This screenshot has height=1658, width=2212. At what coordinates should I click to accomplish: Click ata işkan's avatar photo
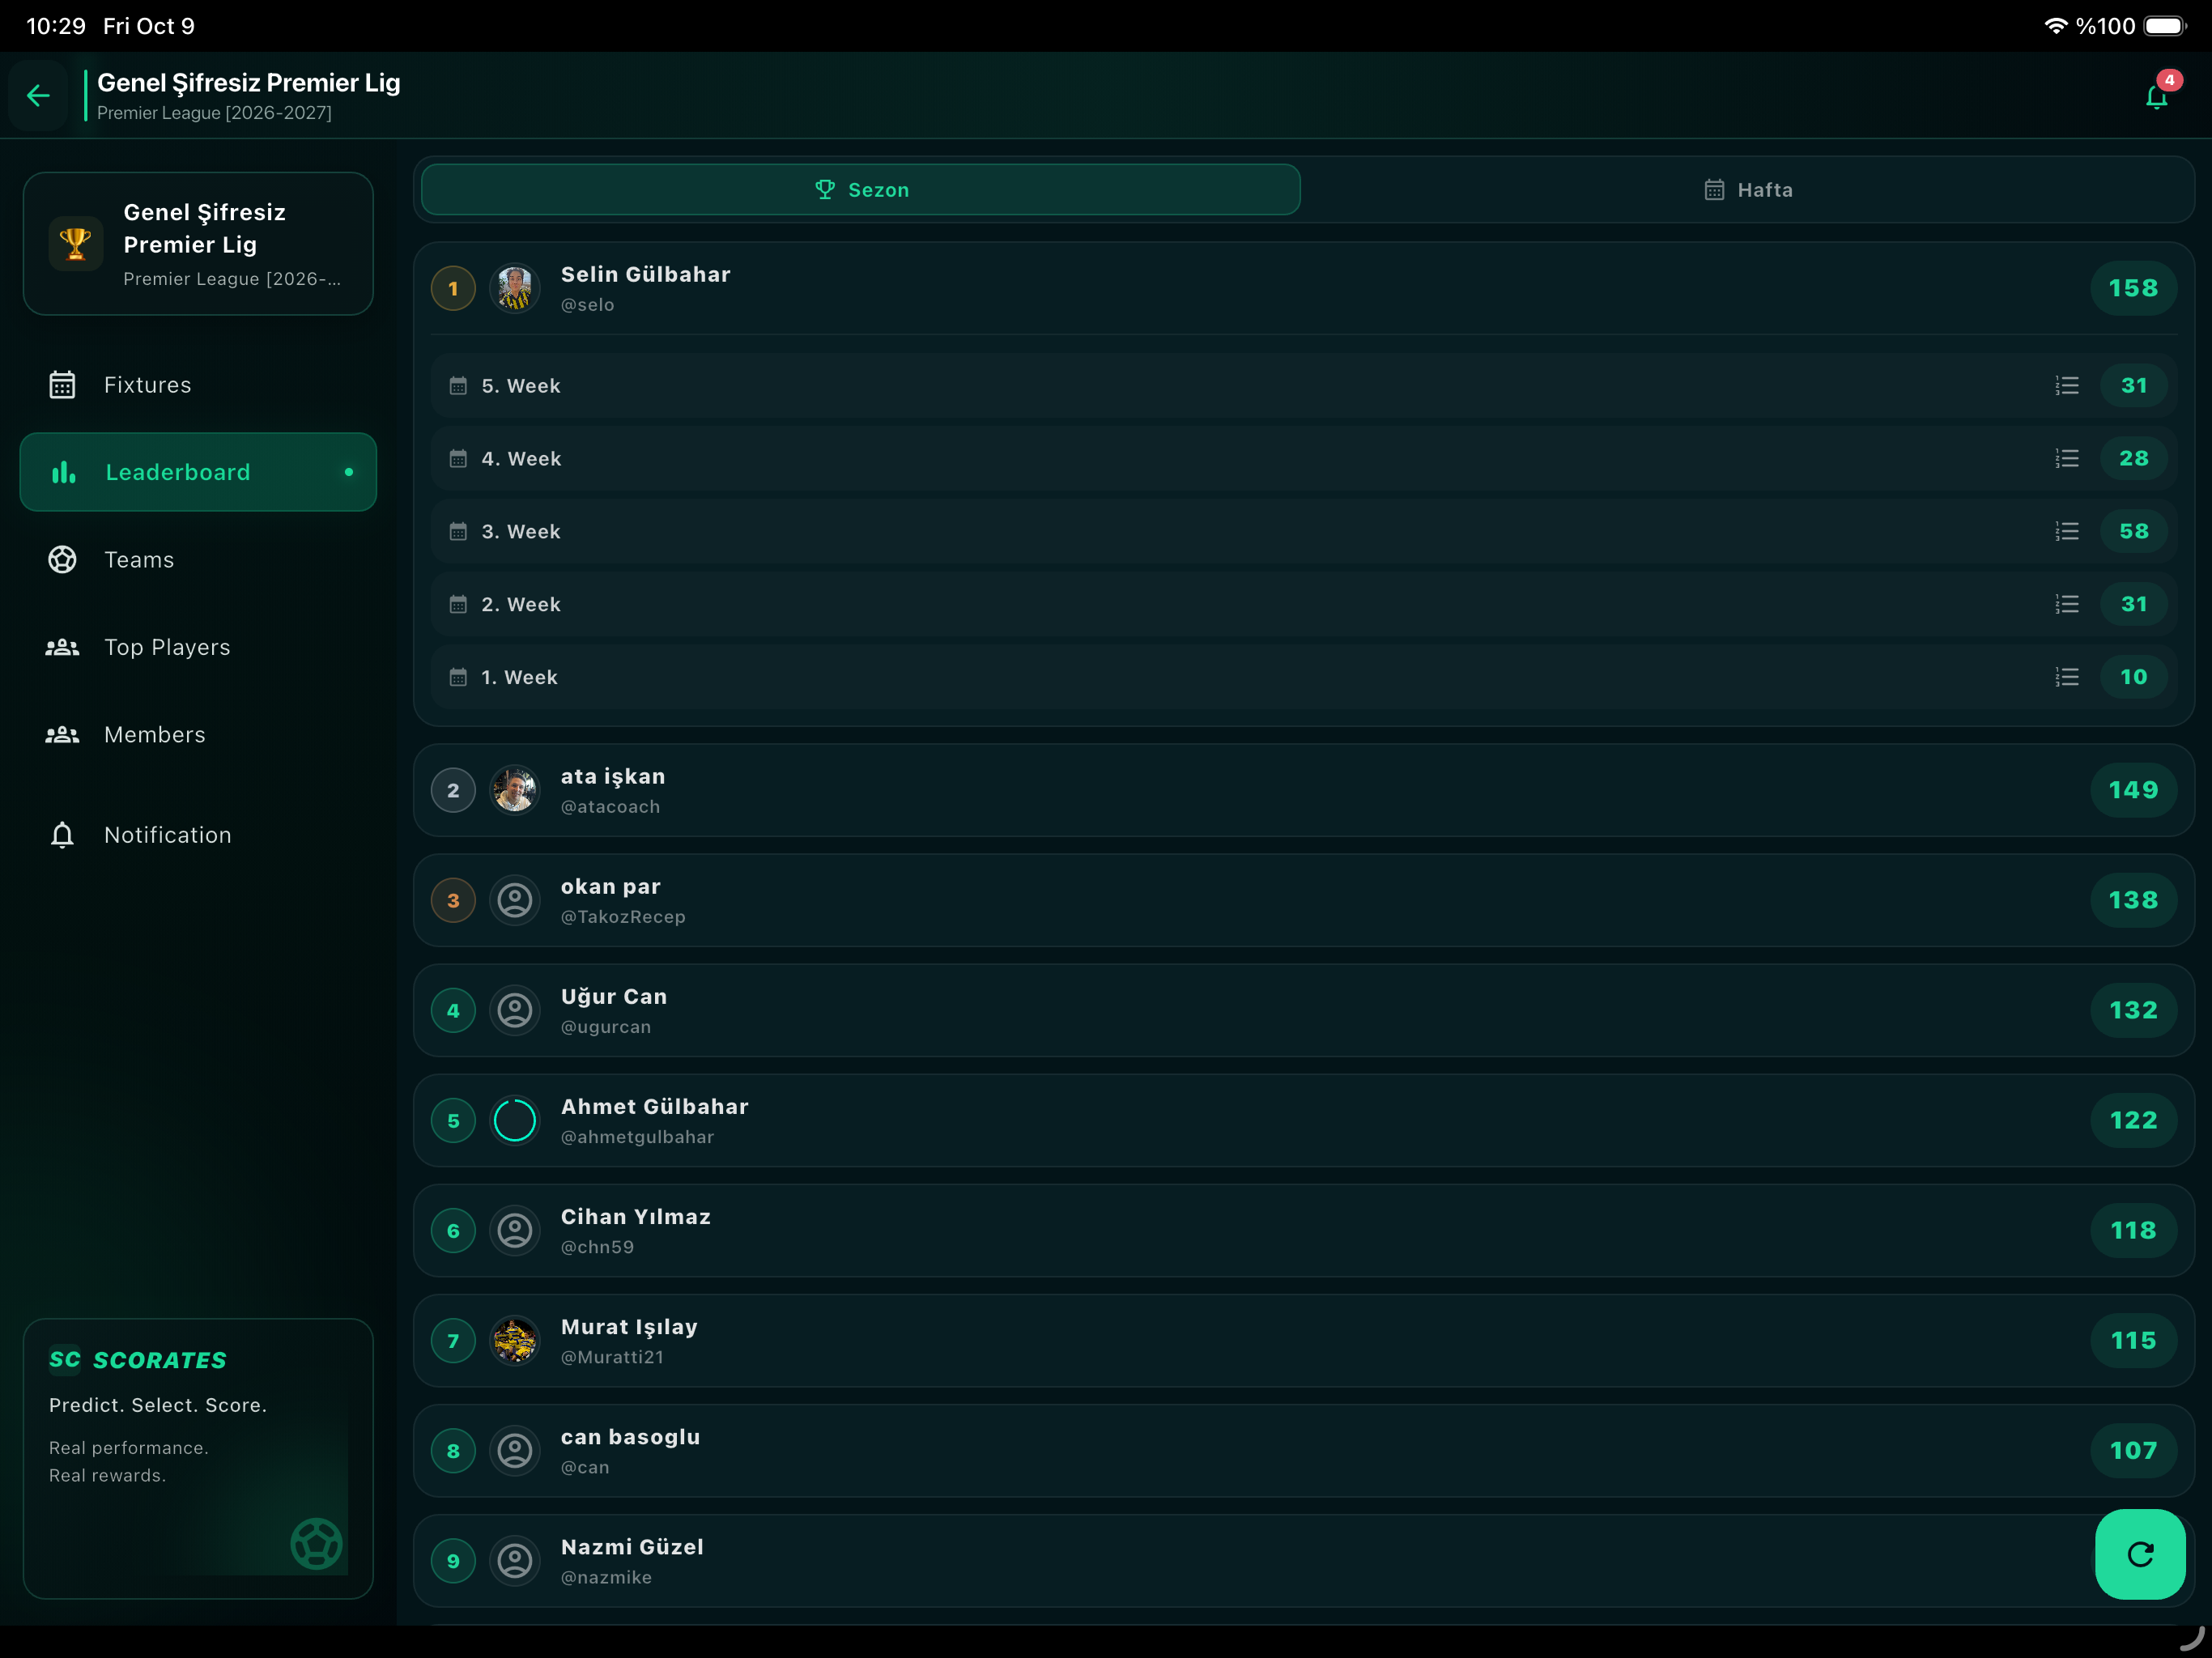point(515,790)
